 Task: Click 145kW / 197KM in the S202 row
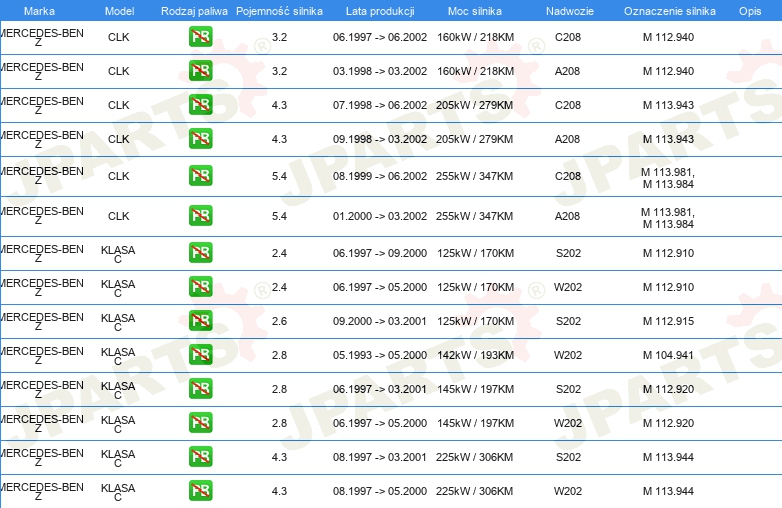pyautogui.click(x=475, y=389)
